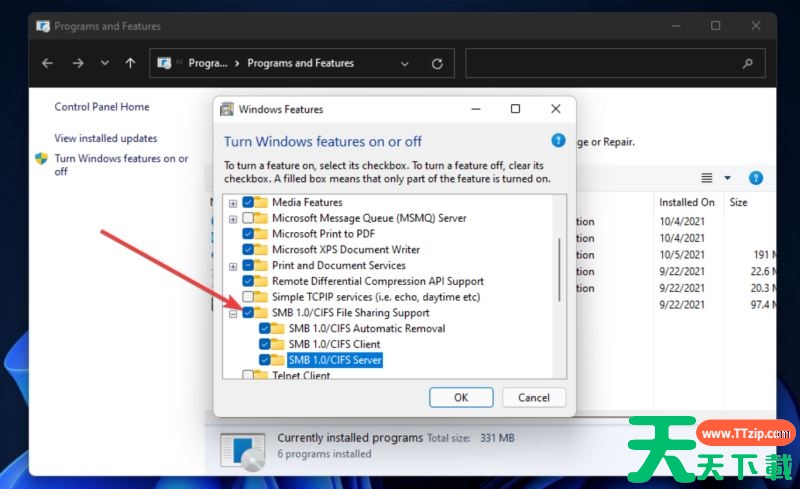Viewport: 800px width, 489px height.
Task: Go up one level with the Up arrow
Action: (131, 63)
